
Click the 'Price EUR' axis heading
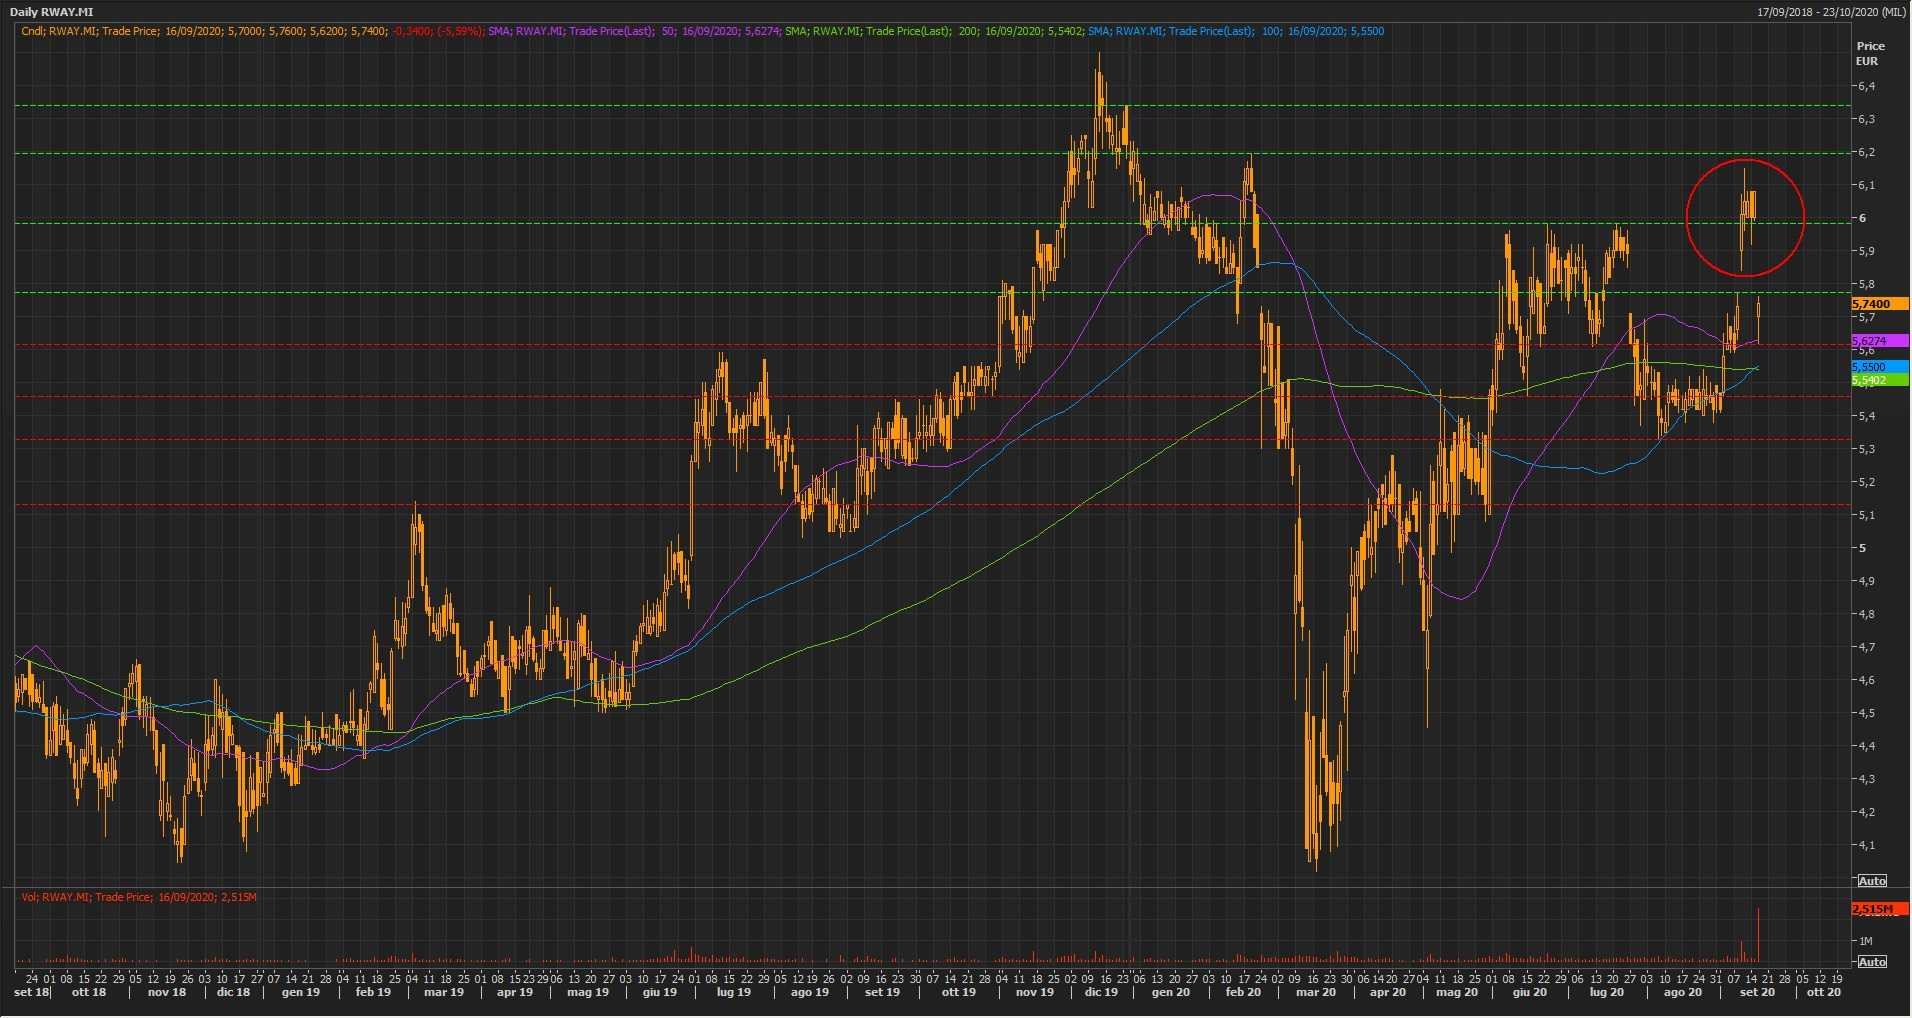[1870, 53]
